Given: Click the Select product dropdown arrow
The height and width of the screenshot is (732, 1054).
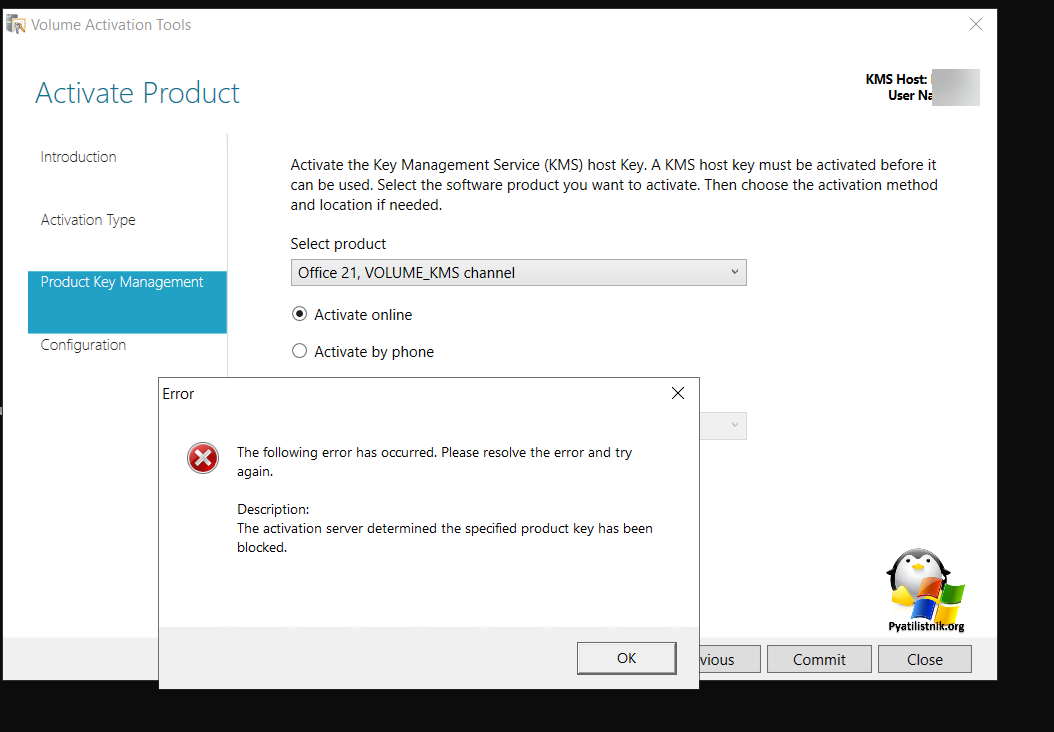Looking at the screenshot, I should [x=735, y=272].
